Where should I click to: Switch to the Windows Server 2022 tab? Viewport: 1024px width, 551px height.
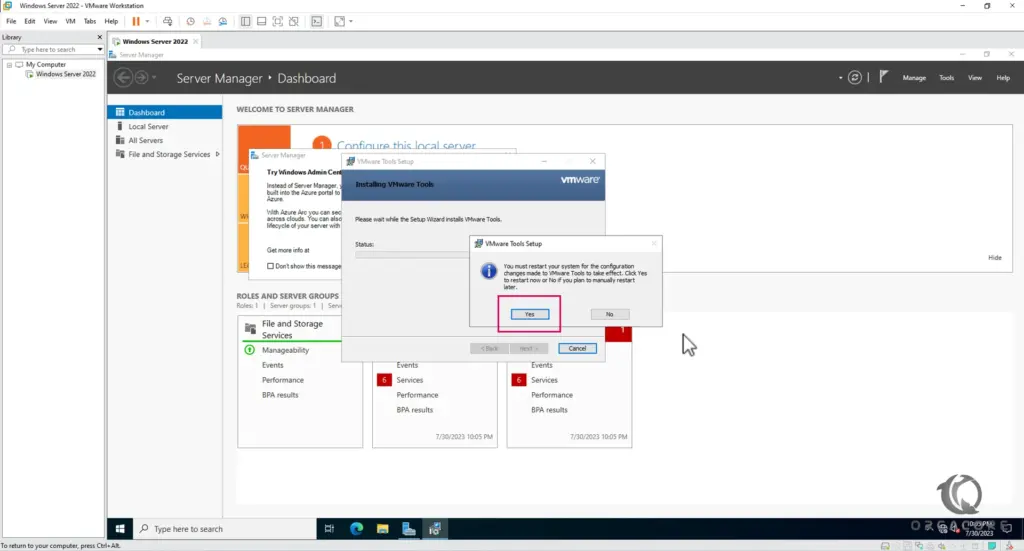(x=155, y=41)
